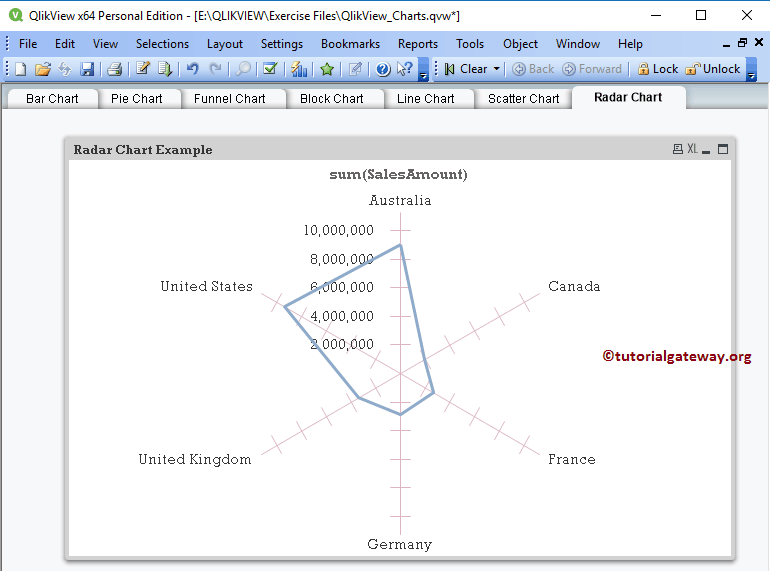Print using the printer icon
Image resolution: width=770 pixels, height=571 pixels.
point(114,69)
